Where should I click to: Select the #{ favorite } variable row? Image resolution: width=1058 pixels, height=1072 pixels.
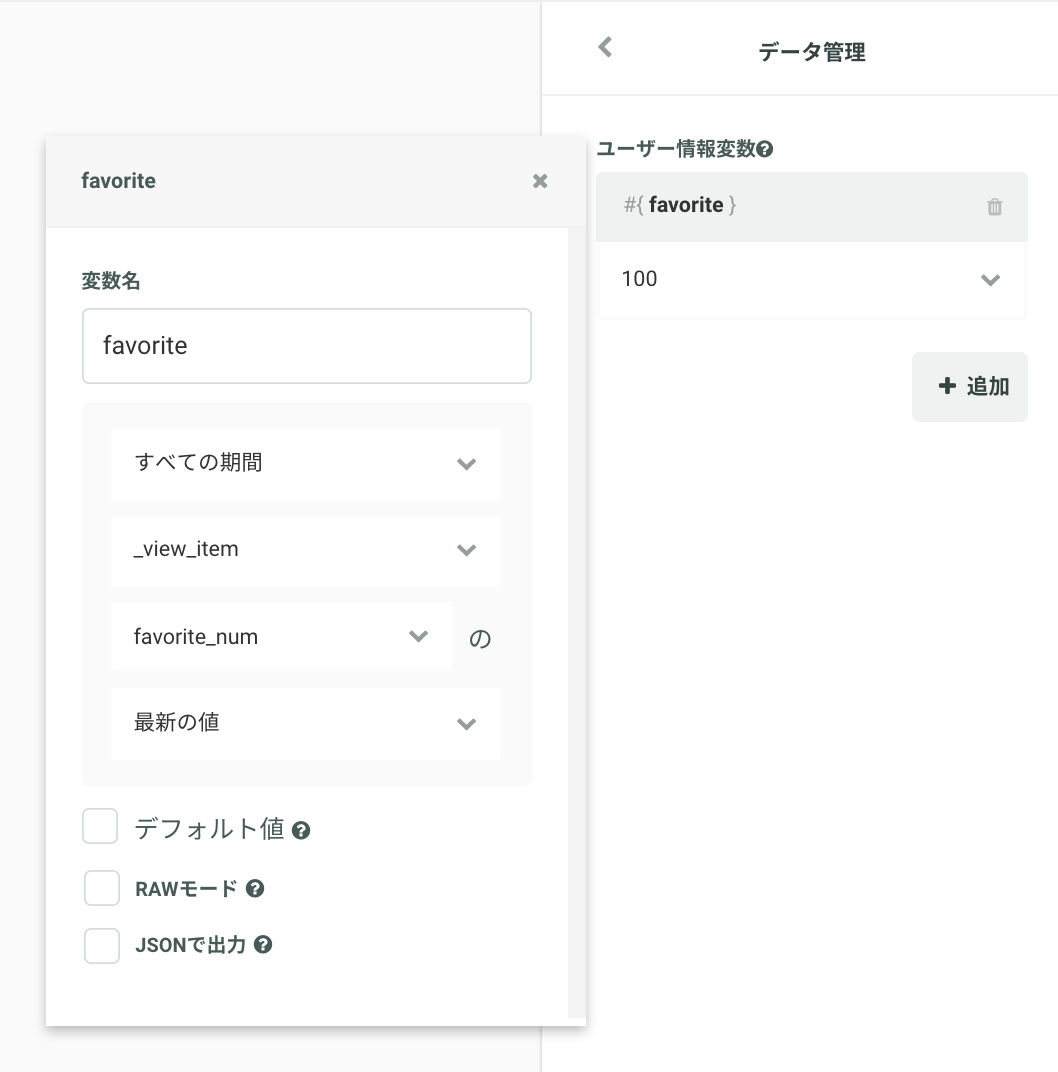click(811, 206)
